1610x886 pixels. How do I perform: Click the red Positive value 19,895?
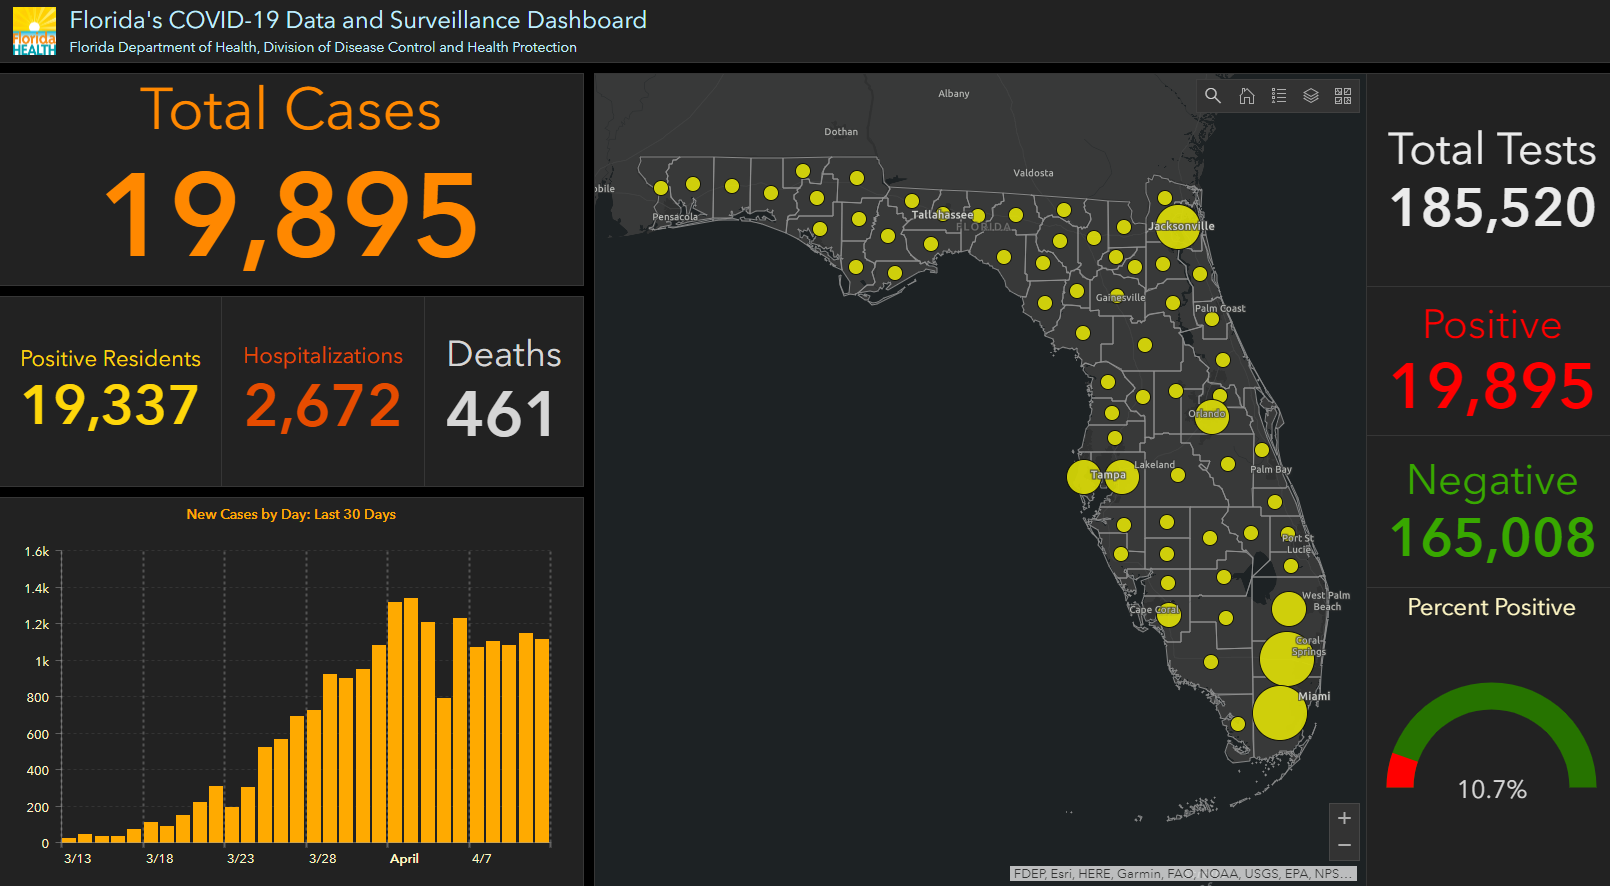pos(1492,387)
